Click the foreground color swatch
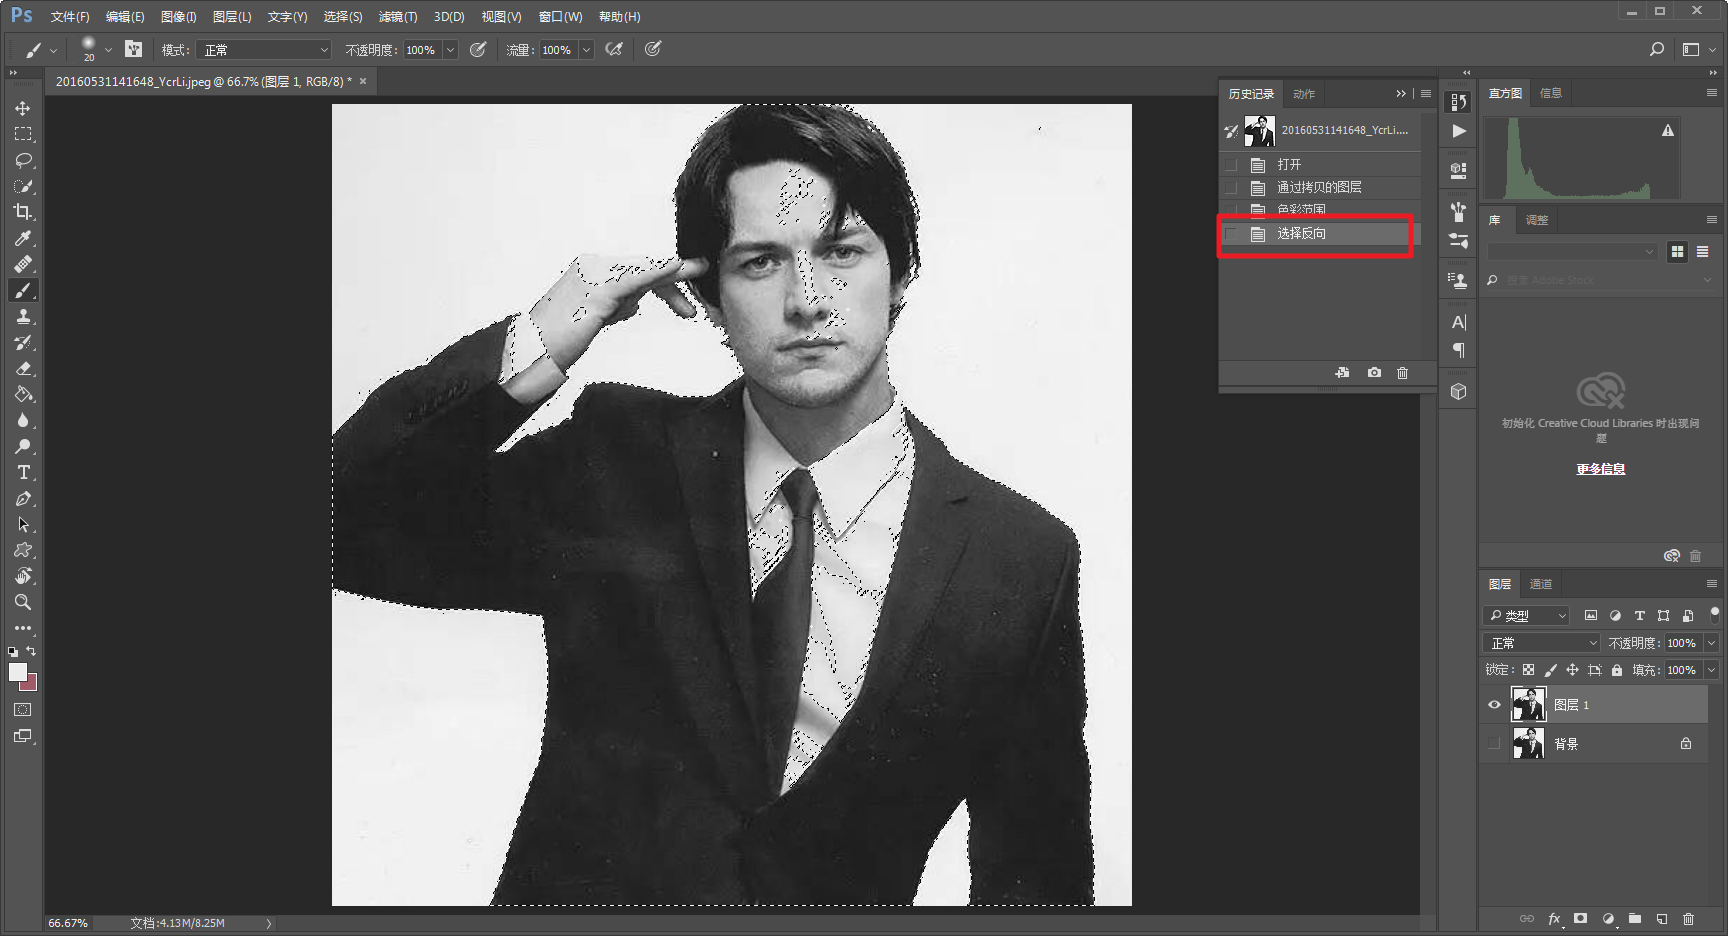Viewport: 1728px width, 936px height. click(x=17, y=671)
